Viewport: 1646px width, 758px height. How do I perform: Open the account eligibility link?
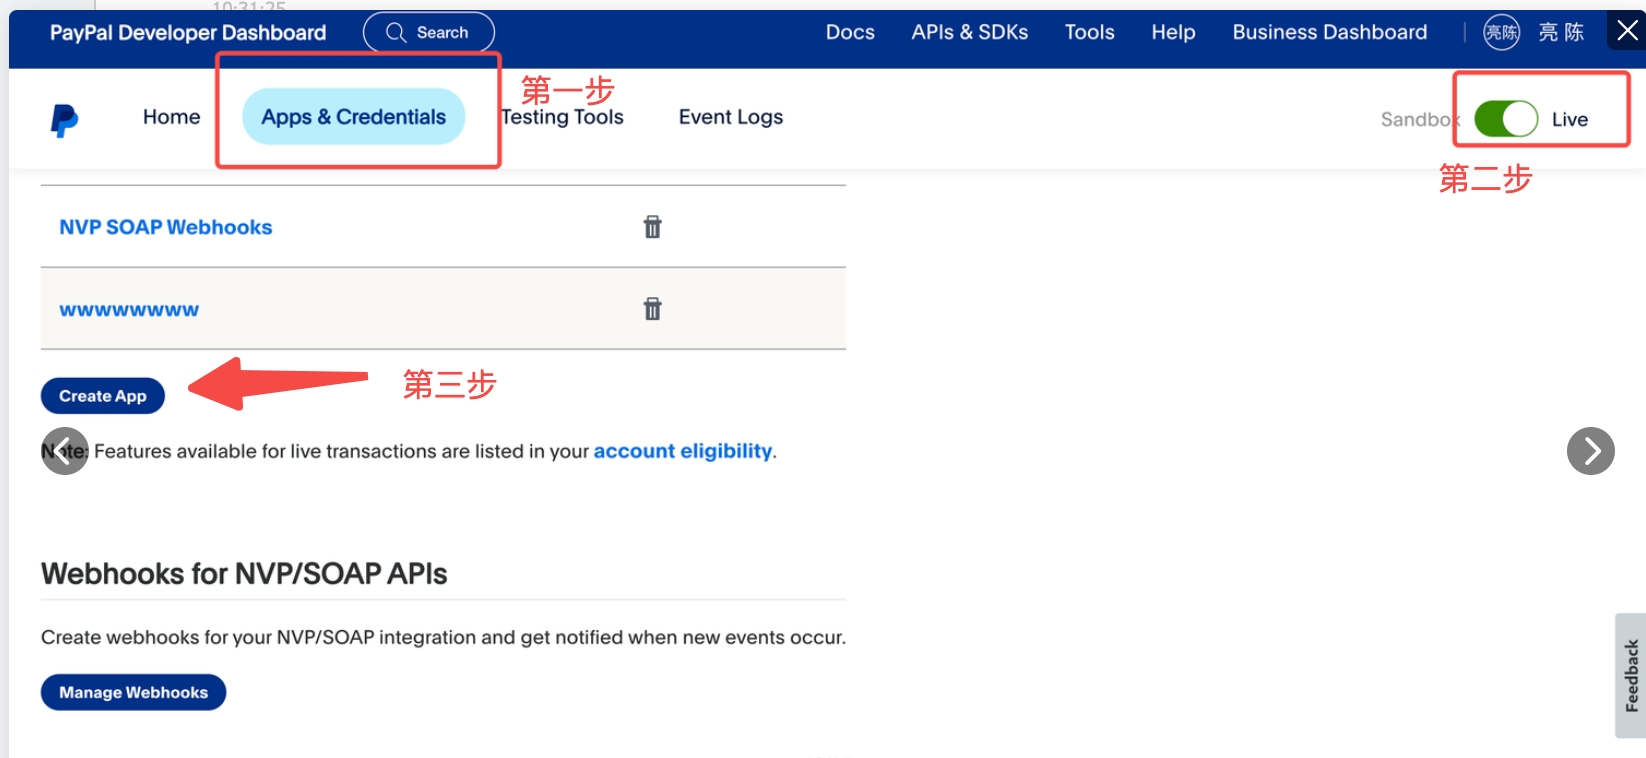coord(683,451)
